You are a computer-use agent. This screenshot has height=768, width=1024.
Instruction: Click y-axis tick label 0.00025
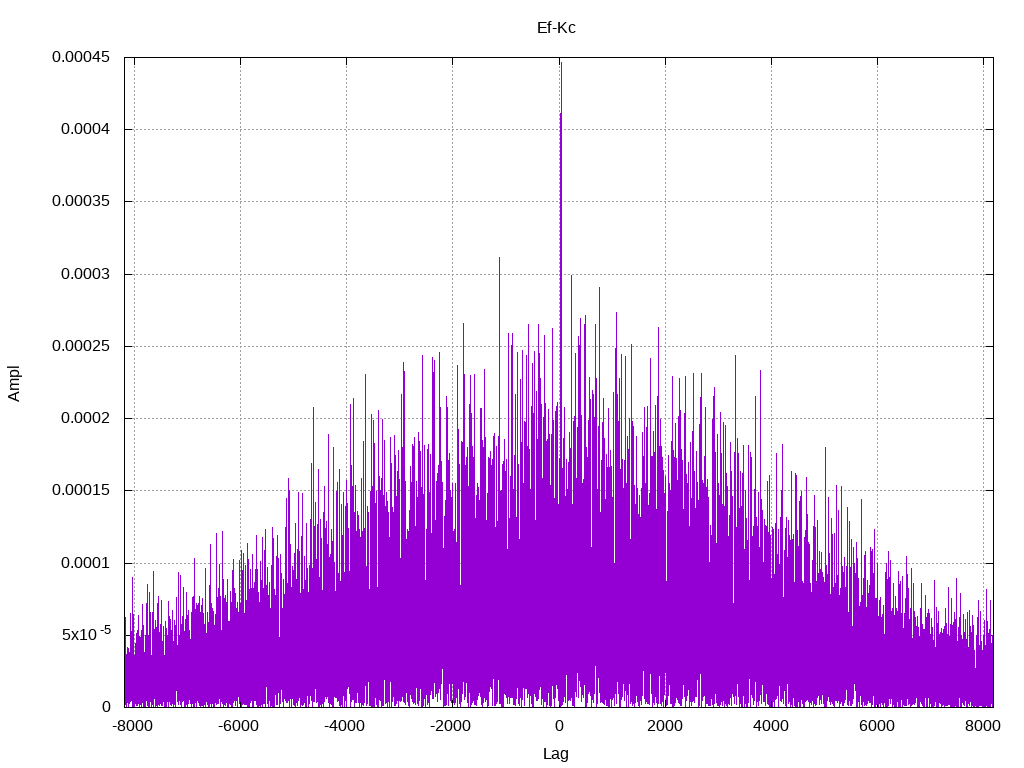(81, 346)
